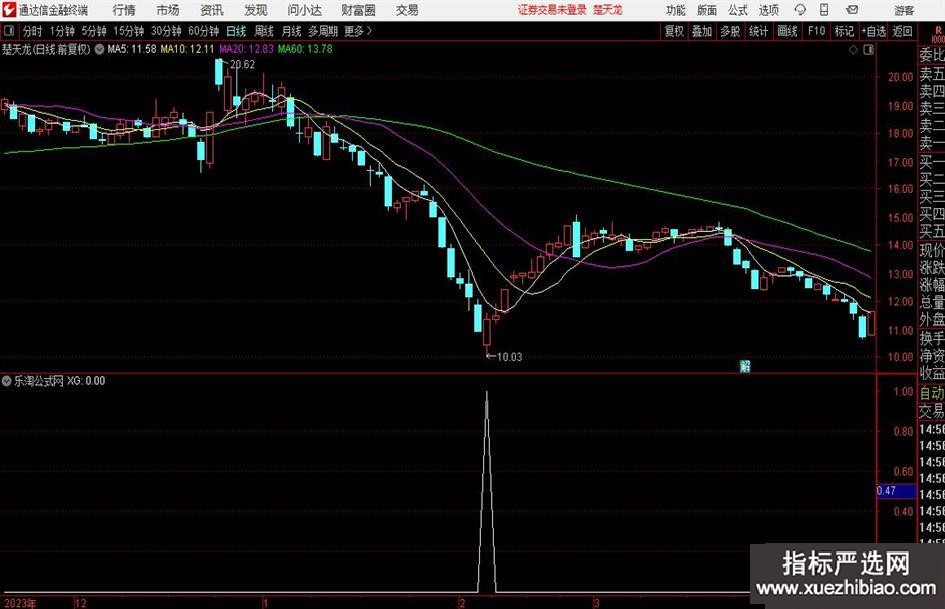
Task: Open the 行情 menu
Action: 124,10
